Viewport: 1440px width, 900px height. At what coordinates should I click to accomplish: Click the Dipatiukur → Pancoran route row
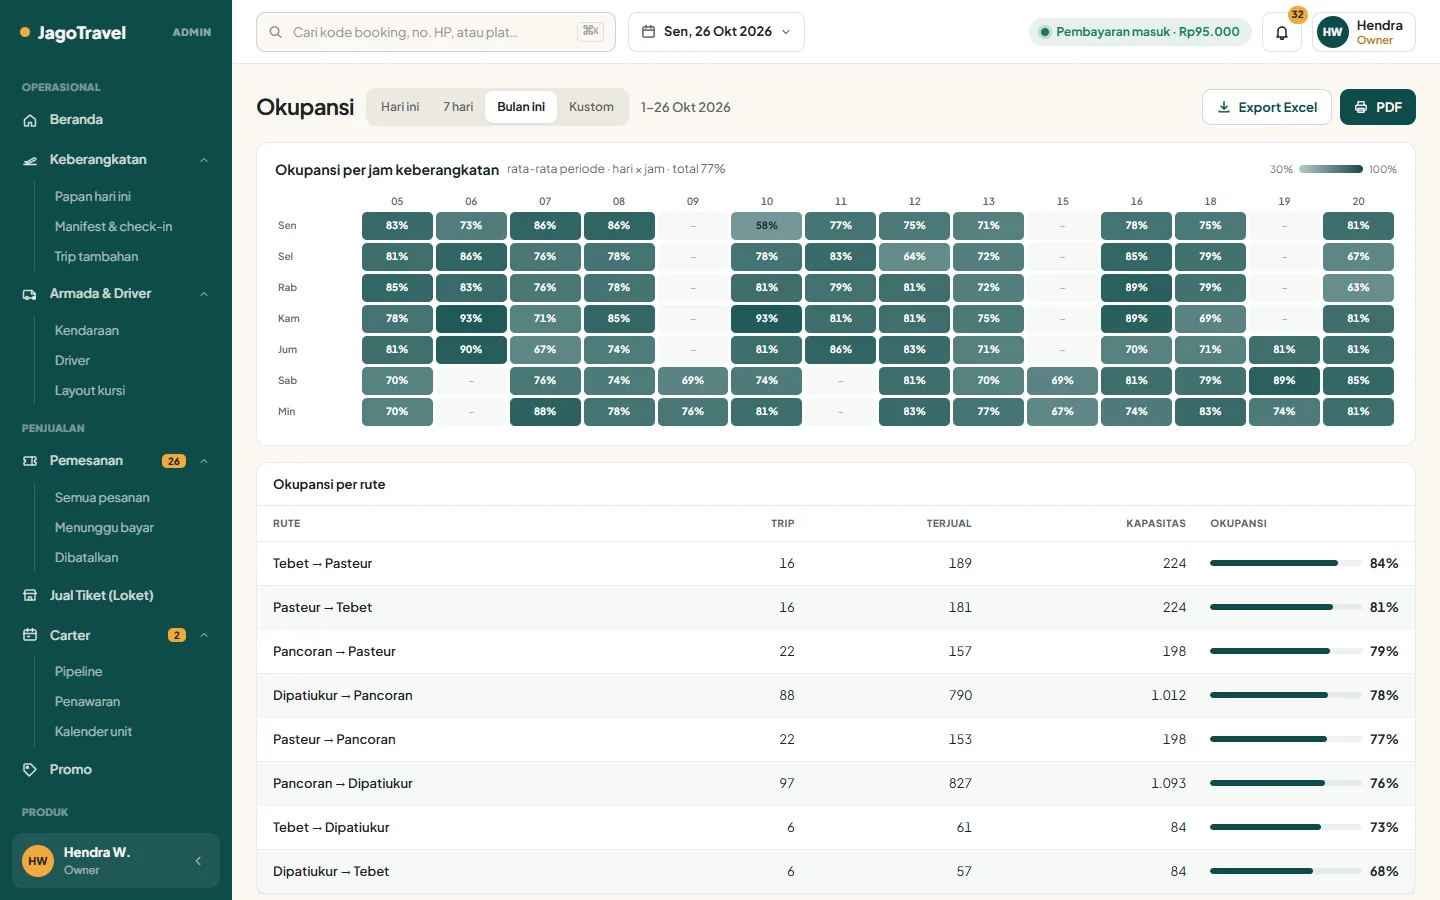click(836, 696)
